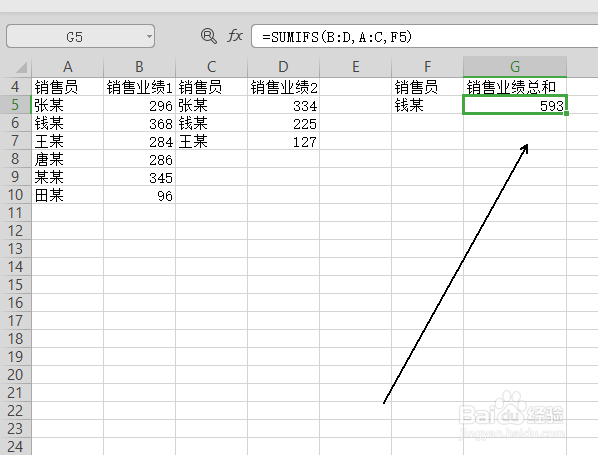The image size is (598, 455).
Task: Click cell A8 containing 唐某
Action: click(68, 159)
